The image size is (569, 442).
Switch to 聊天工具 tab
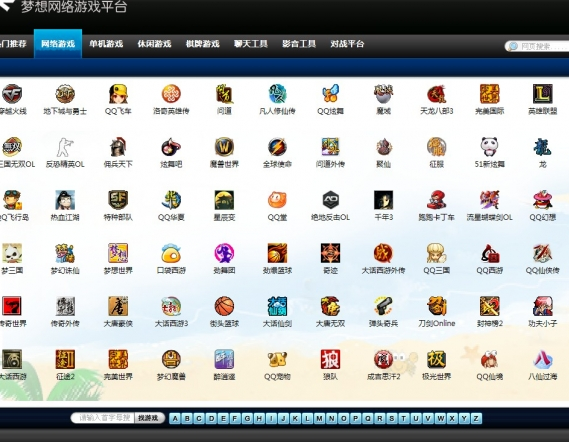tap(251, 44)
